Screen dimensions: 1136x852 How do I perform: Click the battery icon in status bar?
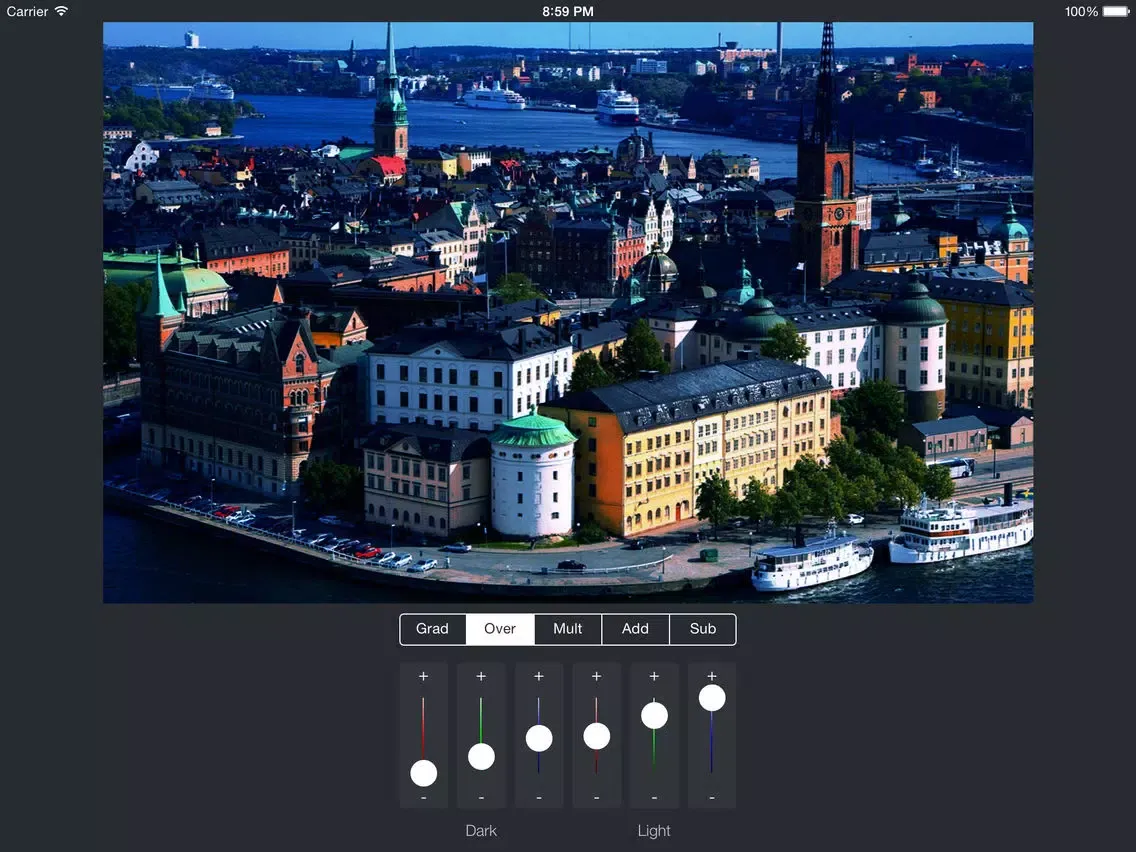click(1116, 11)
